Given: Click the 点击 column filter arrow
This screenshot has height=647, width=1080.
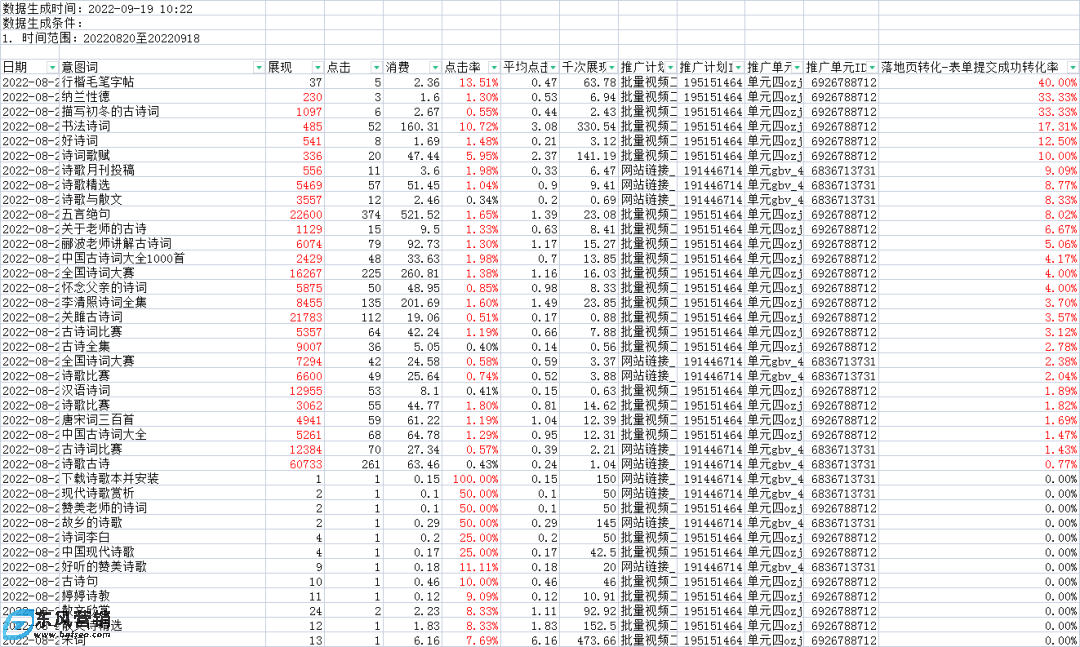Looking at the screenshot, I should pyautogui.click(x=376, y=67).
